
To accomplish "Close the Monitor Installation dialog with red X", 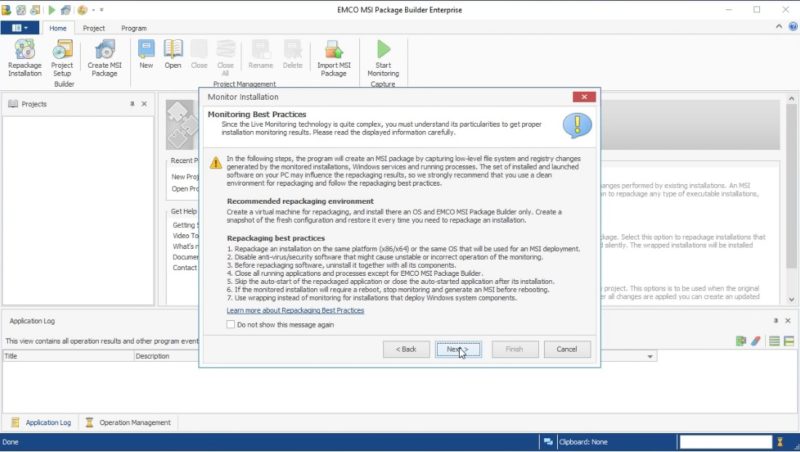I will 584,97.
